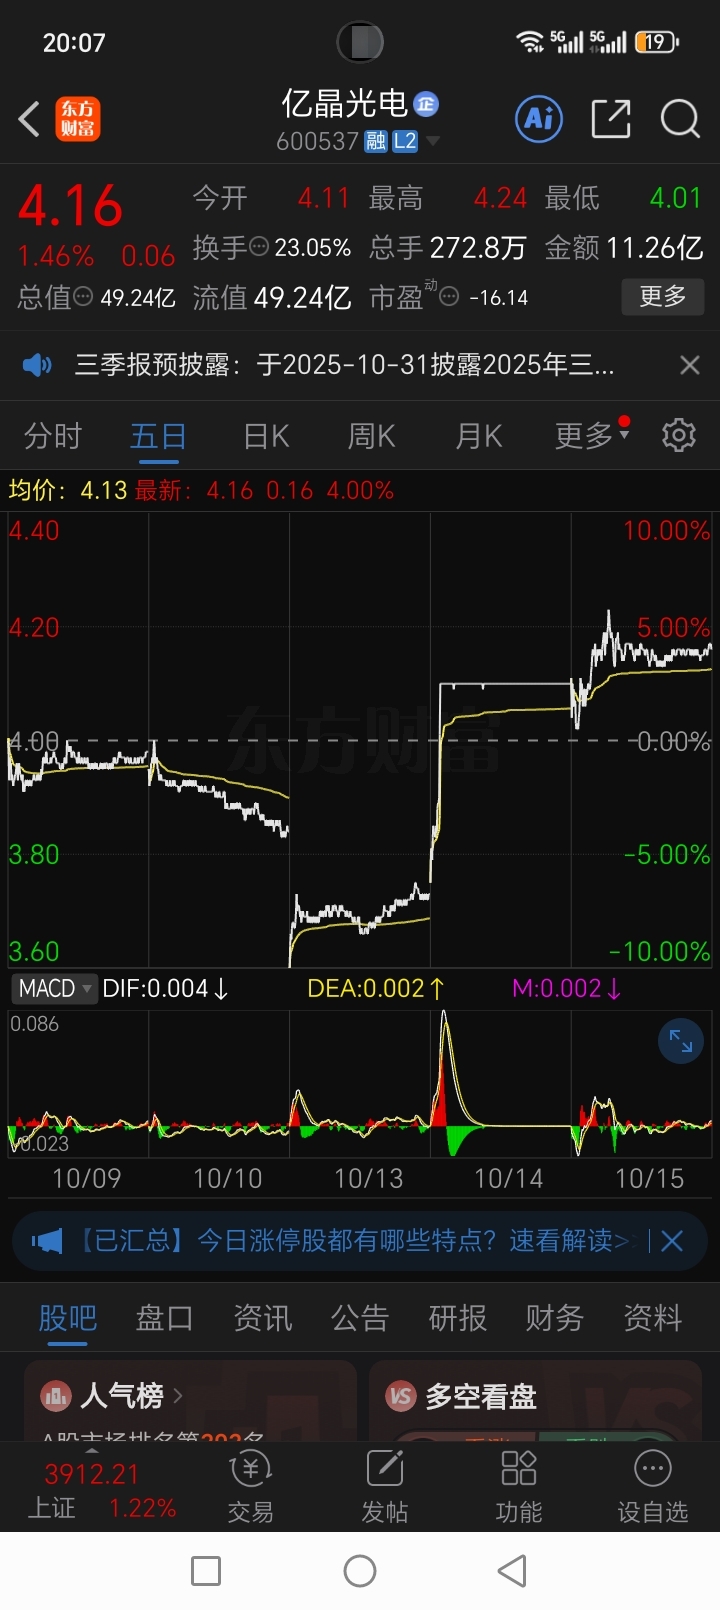Dismiss the 三季报预披露 notice
The image size is (720, 1610).
[x=690, y=365]
